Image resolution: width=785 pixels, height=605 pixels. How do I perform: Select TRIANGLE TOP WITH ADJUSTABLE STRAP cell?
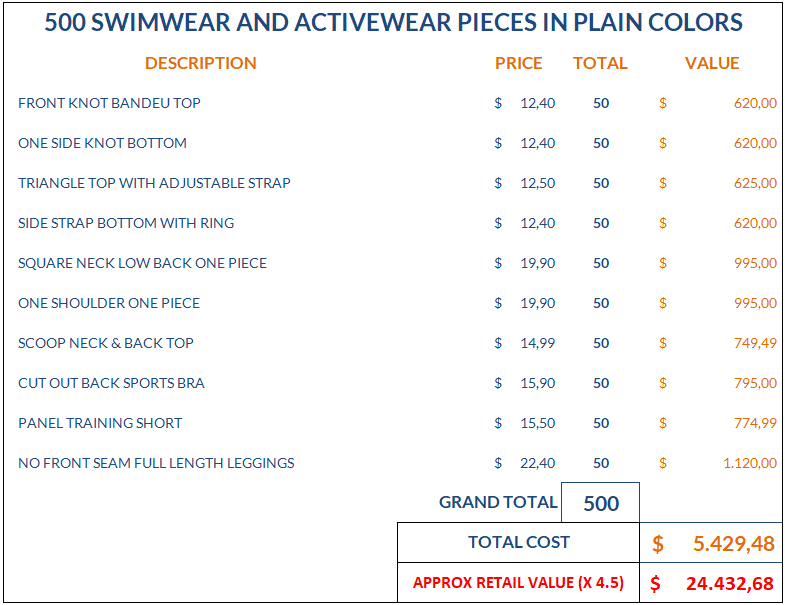[154, 183]
